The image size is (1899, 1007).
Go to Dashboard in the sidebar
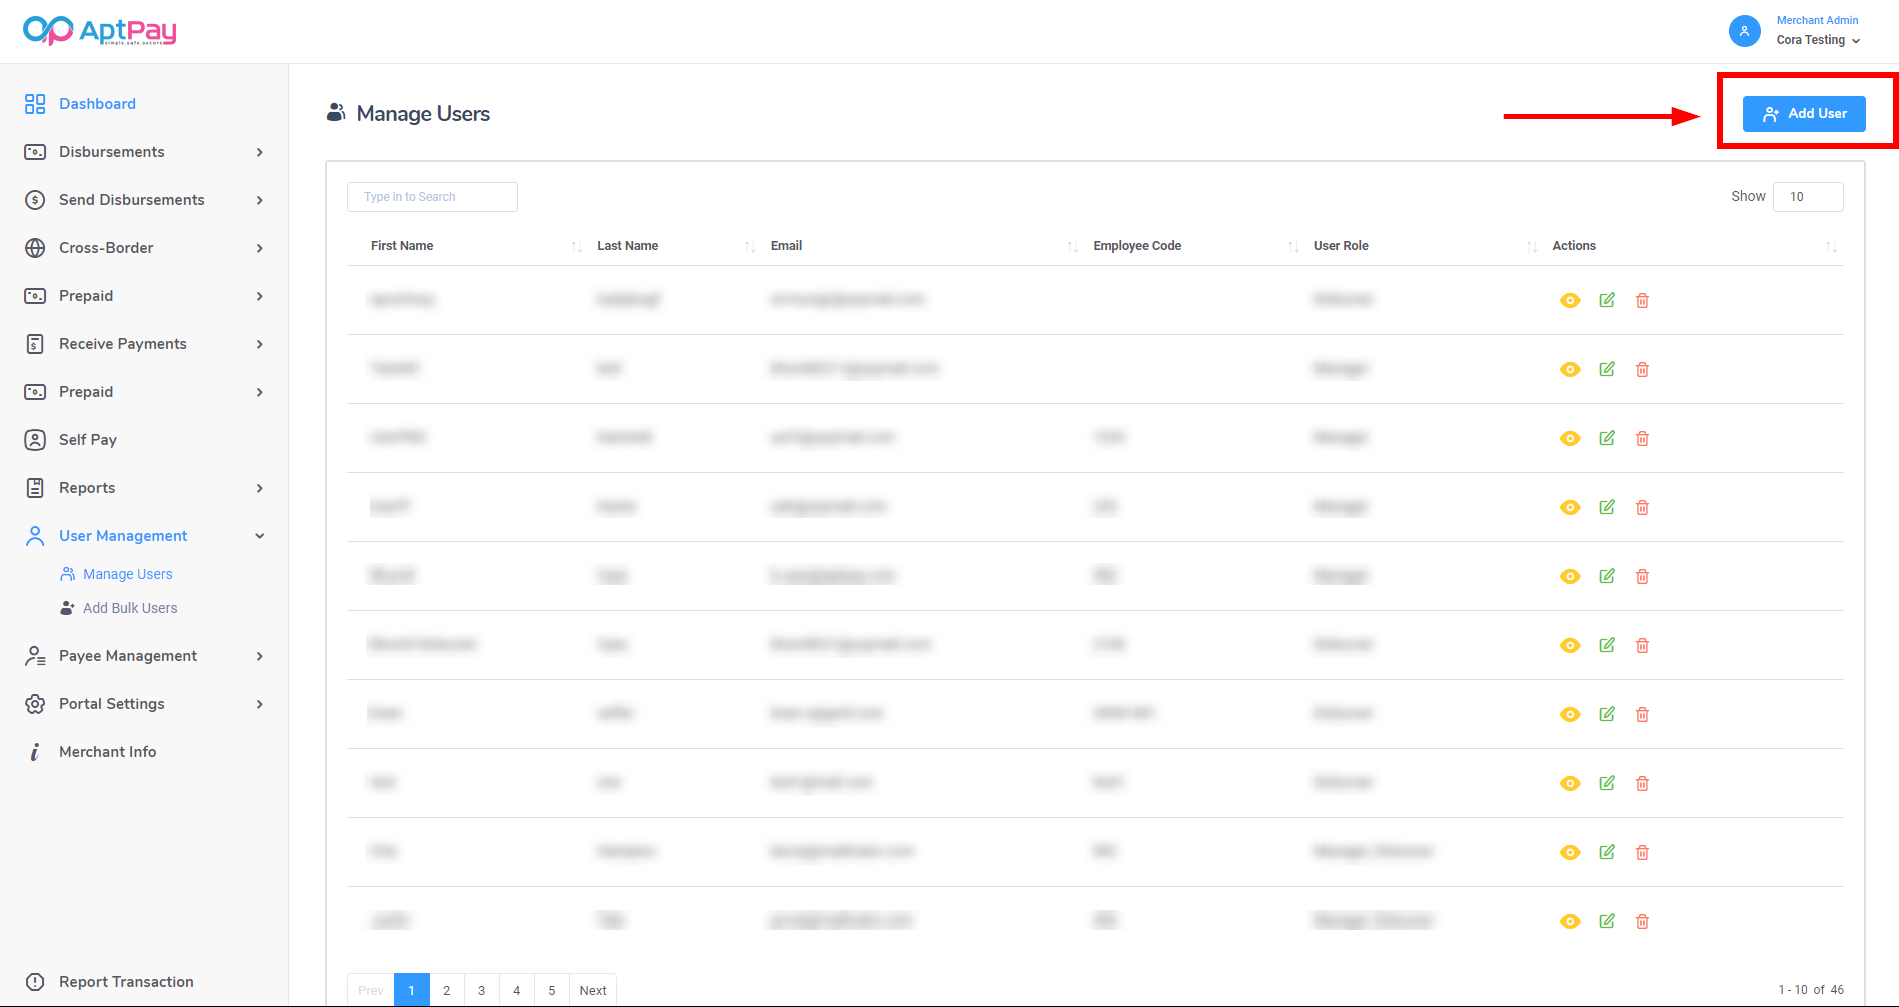click(x=97, y=104)
